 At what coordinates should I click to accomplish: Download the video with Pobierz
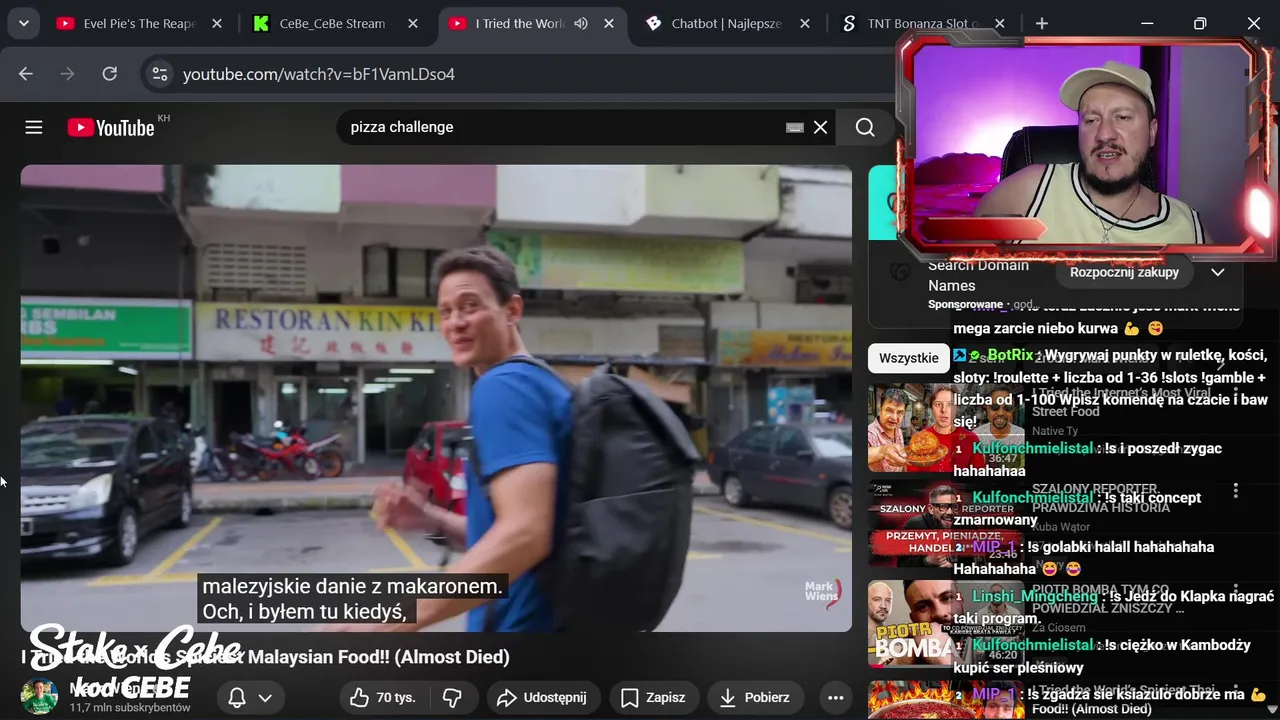[x=755, y=698]
